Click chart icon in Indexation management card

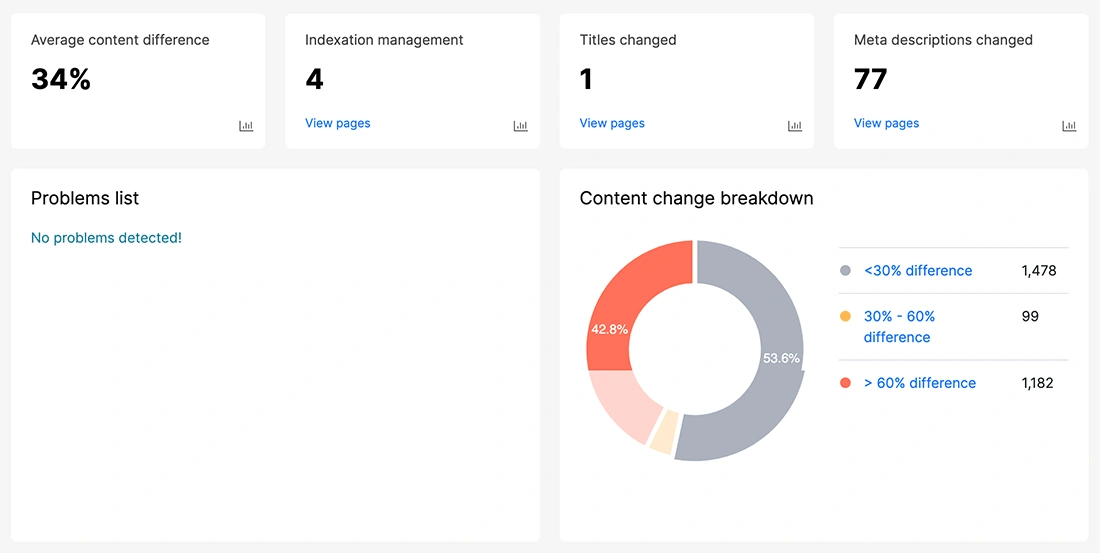point(520,126)
